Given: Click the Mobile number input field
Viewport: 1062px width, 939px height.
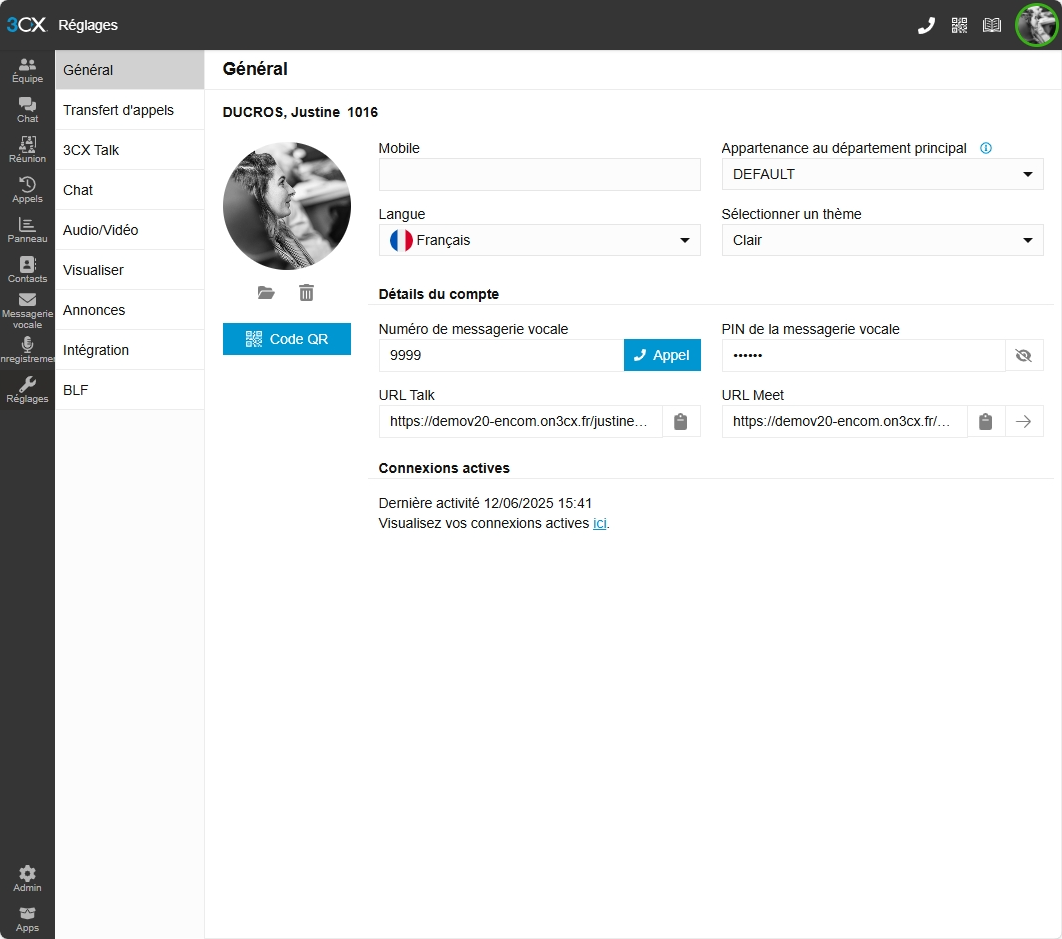Looking at the screenshot, I should [x=539, y=175].
